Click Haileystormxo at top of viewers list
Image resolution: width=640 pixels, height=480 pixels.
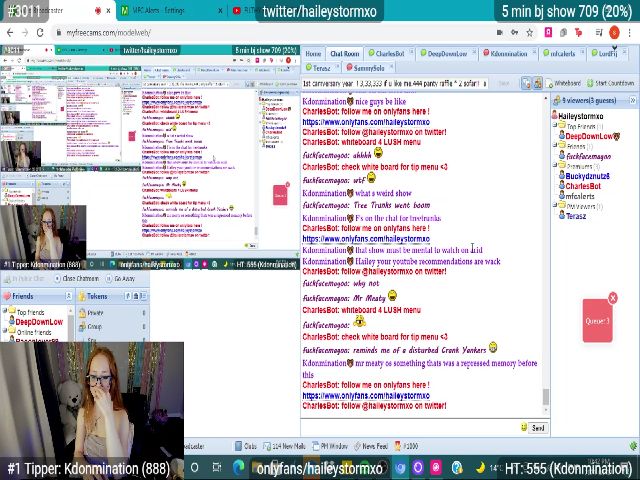point(580,116)
